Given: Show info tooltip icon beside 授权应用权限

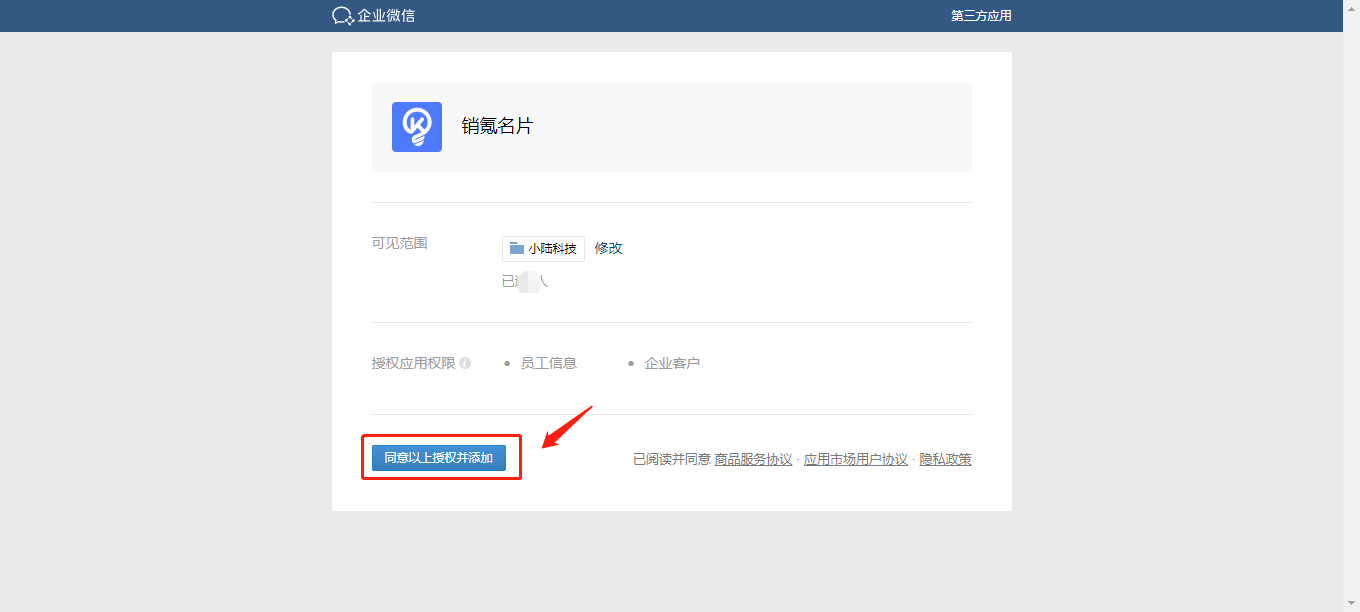Looking at the screenshot, I should coord(465,363).
